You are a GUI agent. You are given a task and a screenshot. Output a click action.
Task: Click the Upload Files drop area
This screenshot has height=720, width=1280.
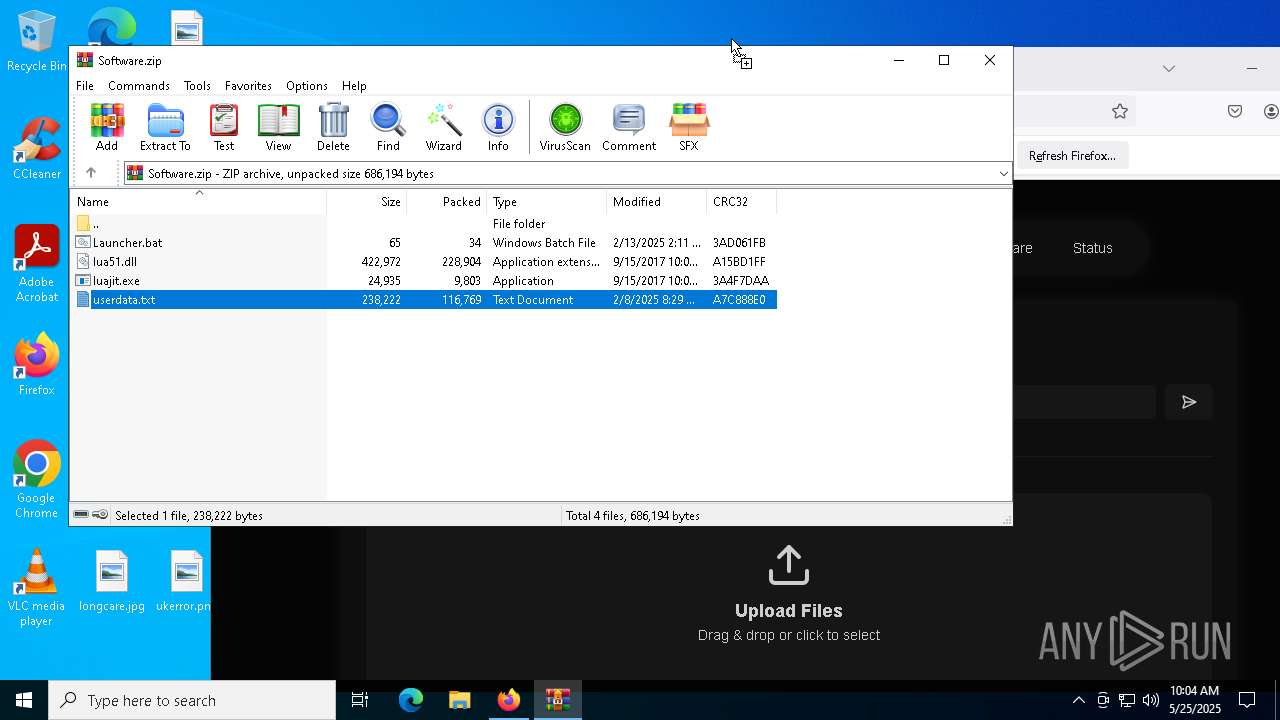tap(789, 594)
